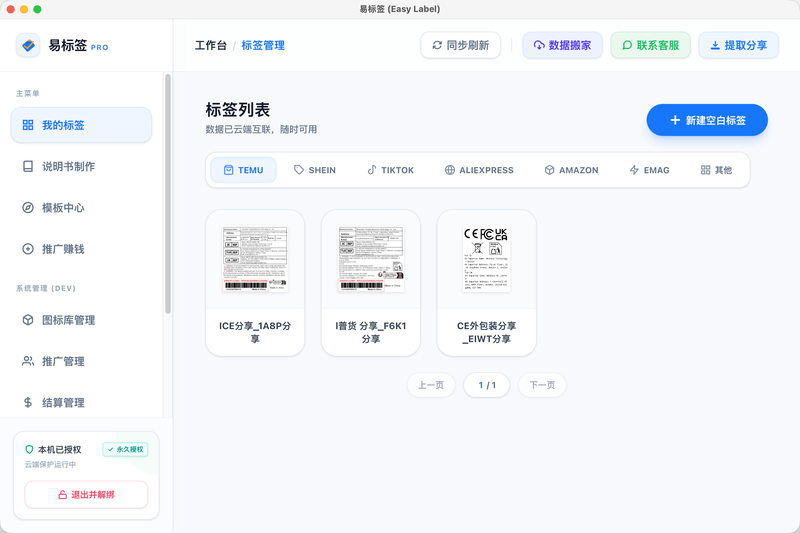Switch to the AMAZON tab

571,170
